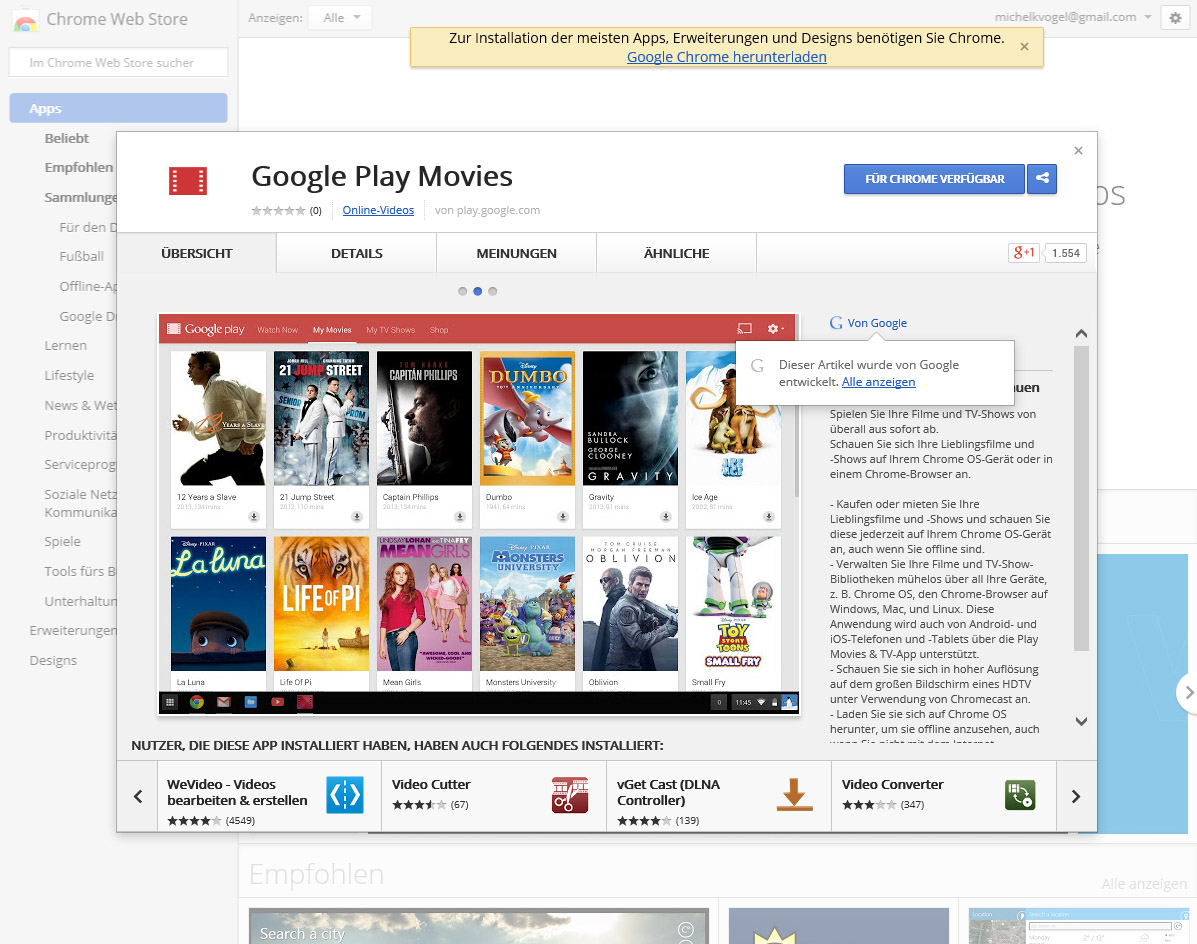1197x944 pixels.
Task: Click the Video Converter green icon
Action: pyautogui.click(x=1020, y=794)
